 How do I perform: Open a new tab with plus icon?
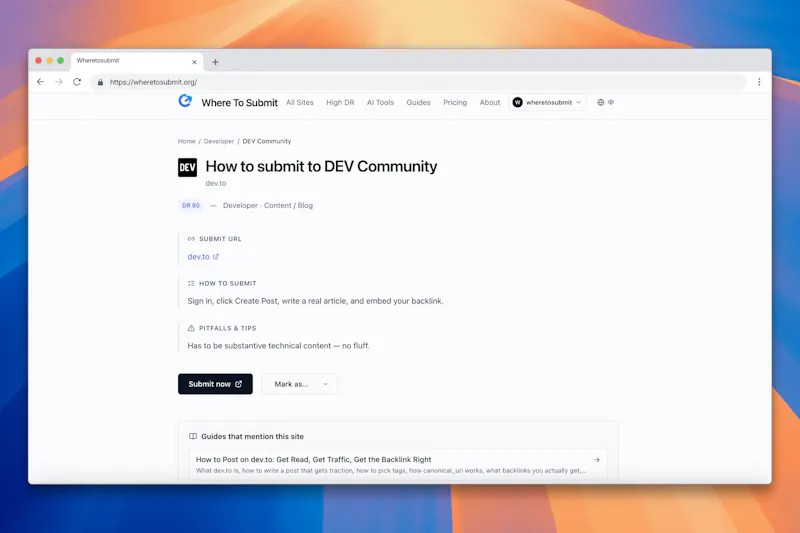215,62
